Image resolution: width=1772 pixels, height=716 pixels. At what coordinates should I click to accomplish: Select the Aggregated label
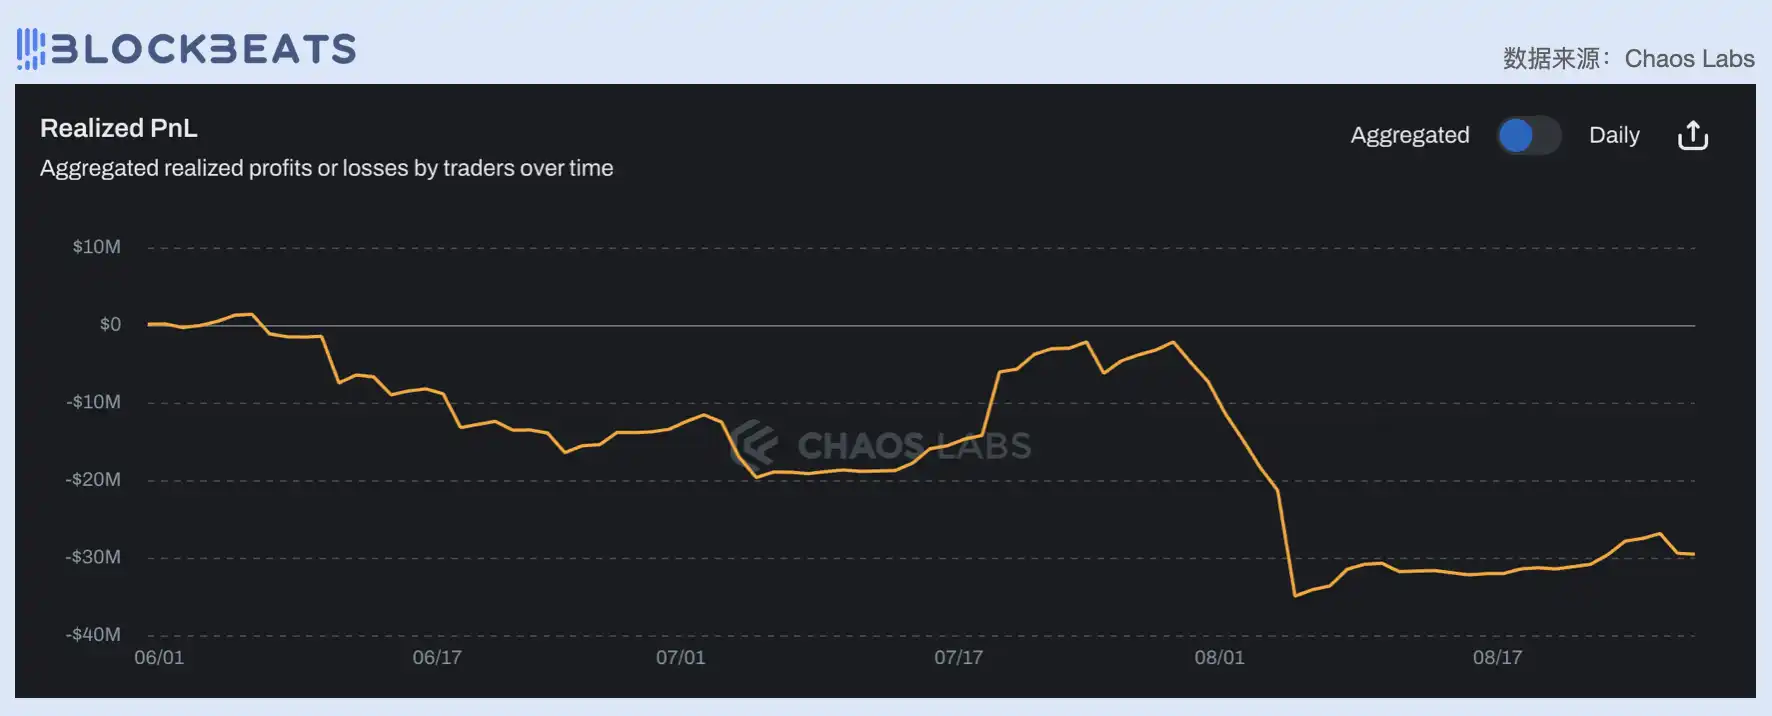[1409, 135]
